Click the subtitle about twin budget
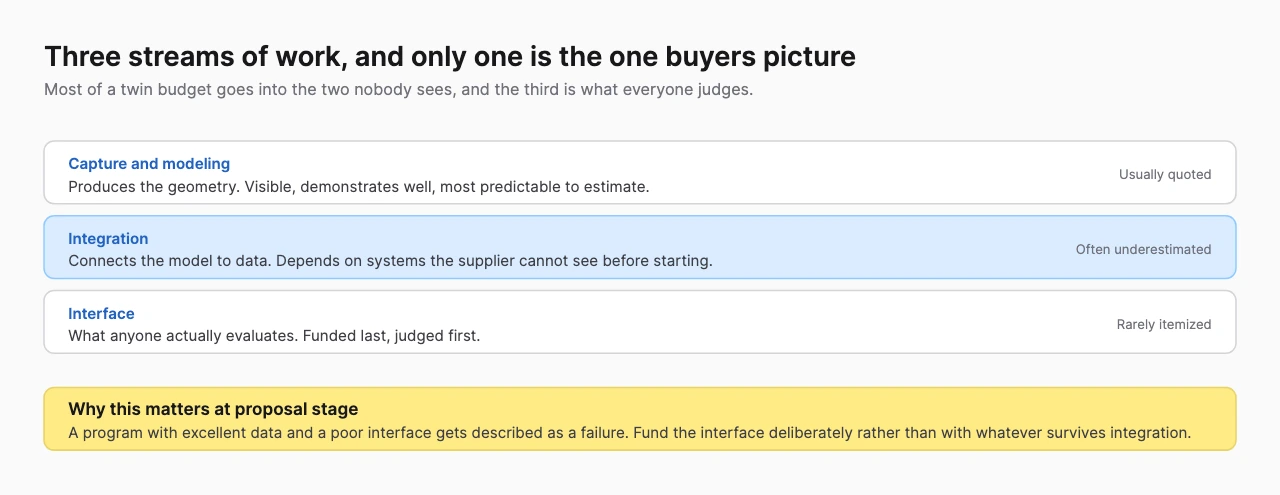 tap(398, 89)
